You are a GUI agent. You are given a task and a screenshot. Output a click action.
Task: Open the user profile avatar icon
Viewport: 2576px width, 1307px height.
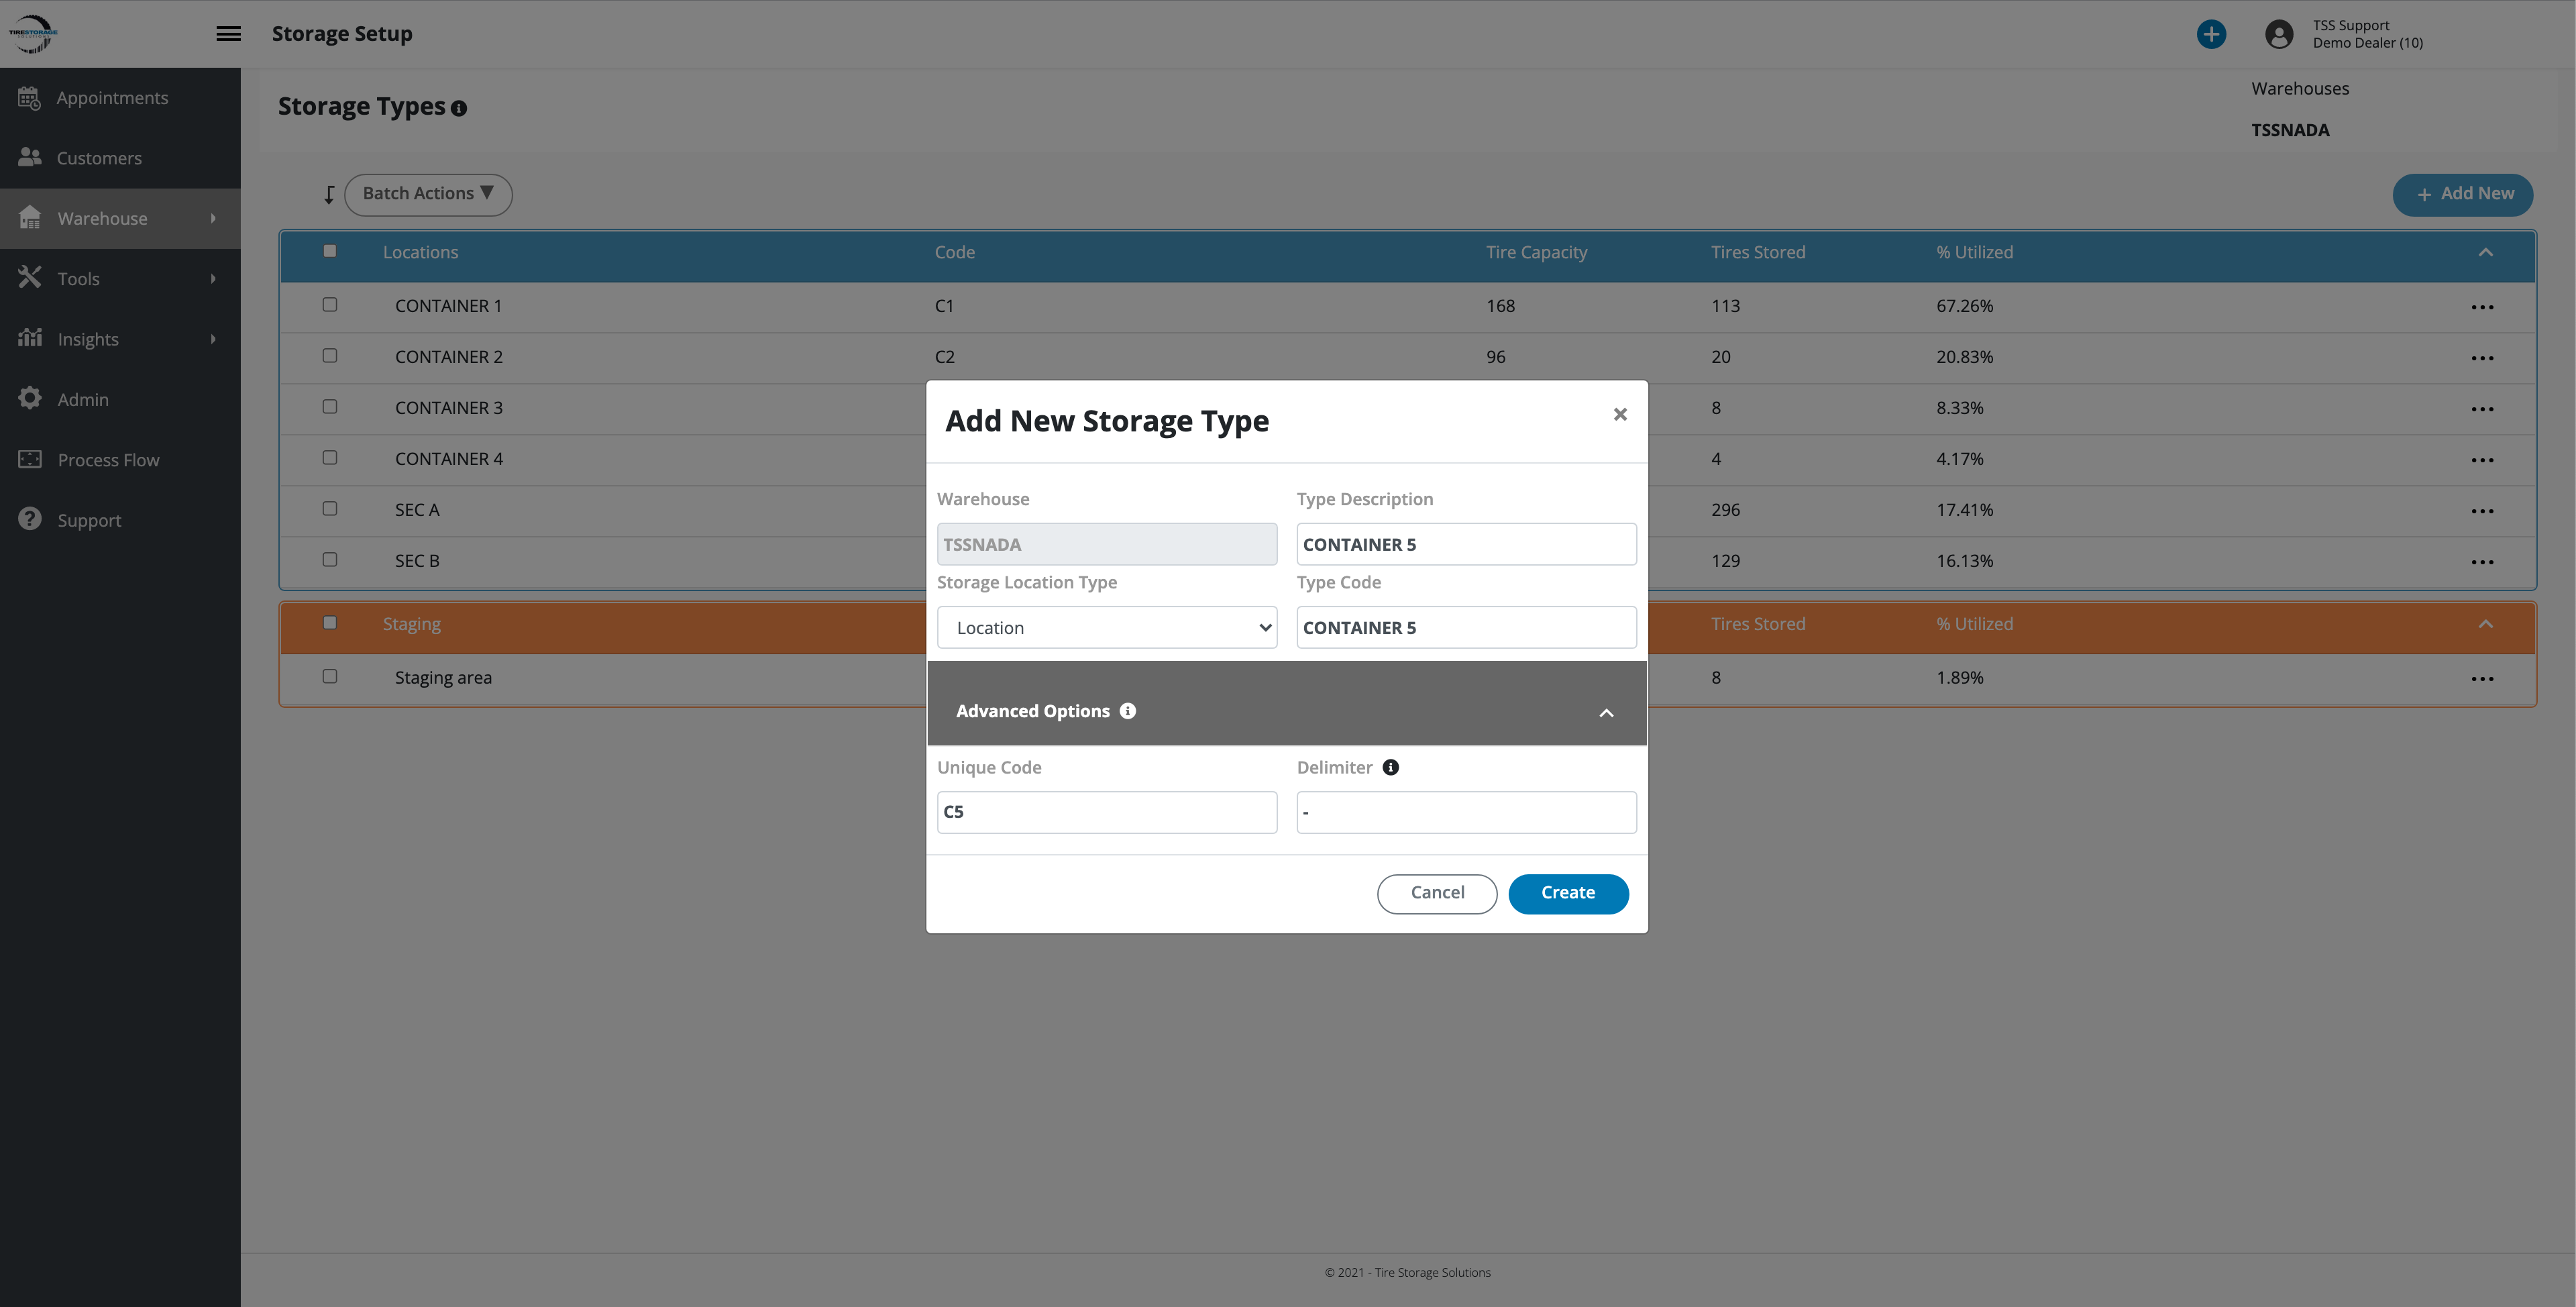point(2279,34)
